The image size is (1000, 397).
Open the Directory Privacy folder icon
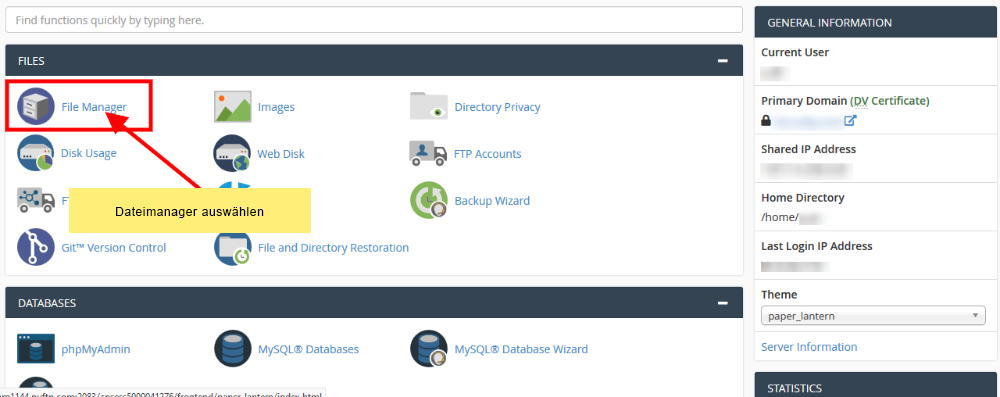tap(429, 106)
